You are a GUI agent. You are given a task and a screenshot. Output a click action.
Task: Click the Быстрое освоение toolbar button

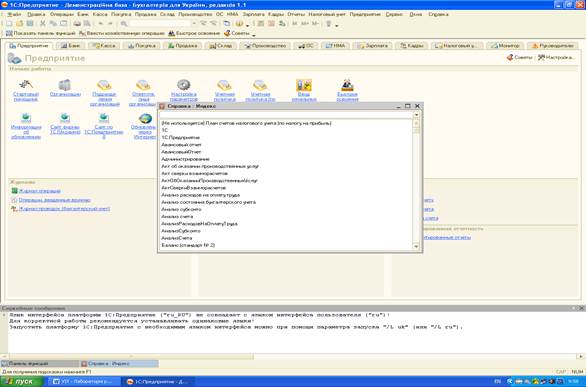(194, 33)
